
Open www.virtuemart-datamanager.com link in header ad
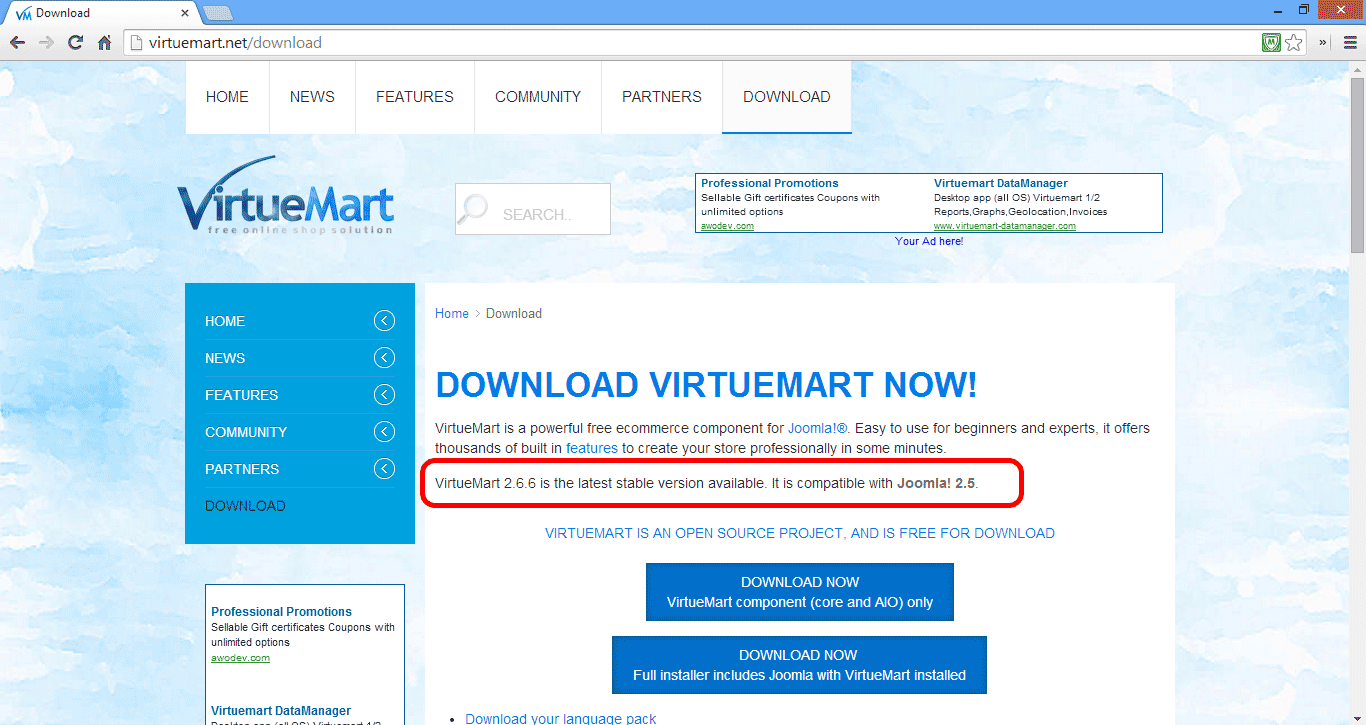coord(1005,226)
